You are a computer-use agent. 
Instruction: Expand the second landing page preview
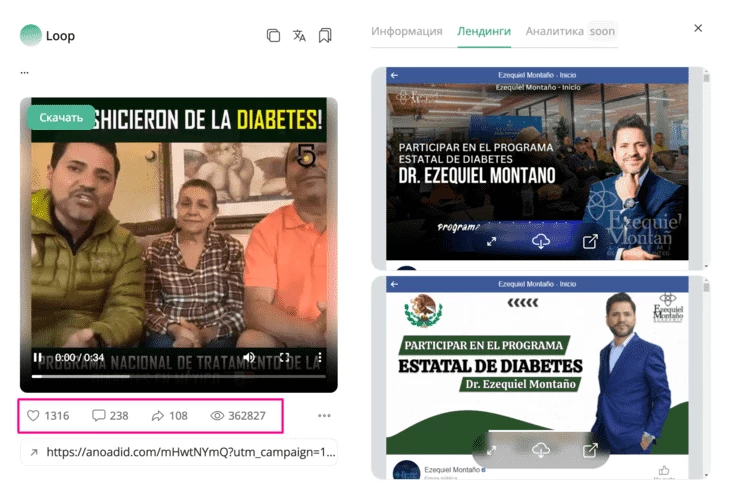coord(492,450)
